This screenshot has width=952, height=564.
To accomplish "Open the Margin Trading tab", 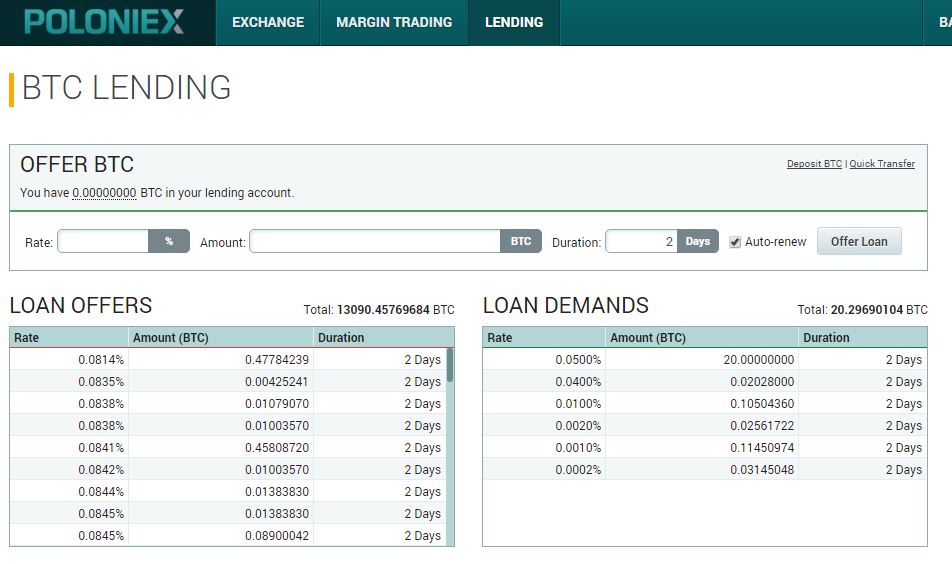I will (x=394, y=22).
